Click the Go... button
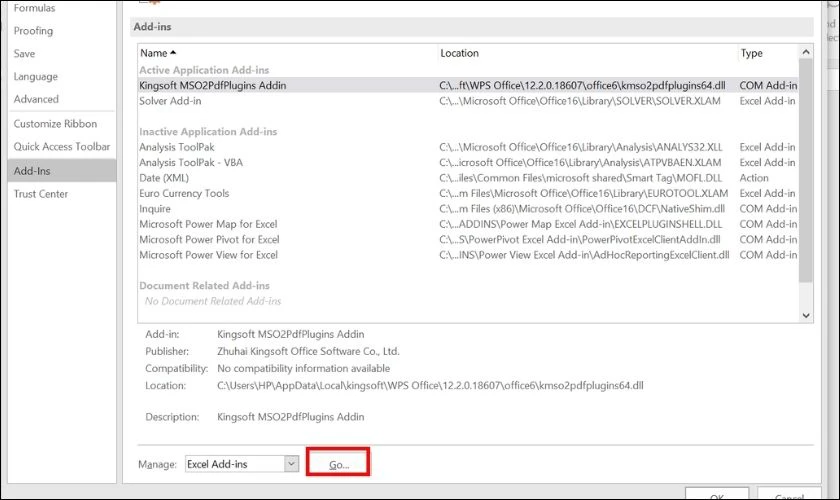This screenshot has height=500, width=840. 338,462
